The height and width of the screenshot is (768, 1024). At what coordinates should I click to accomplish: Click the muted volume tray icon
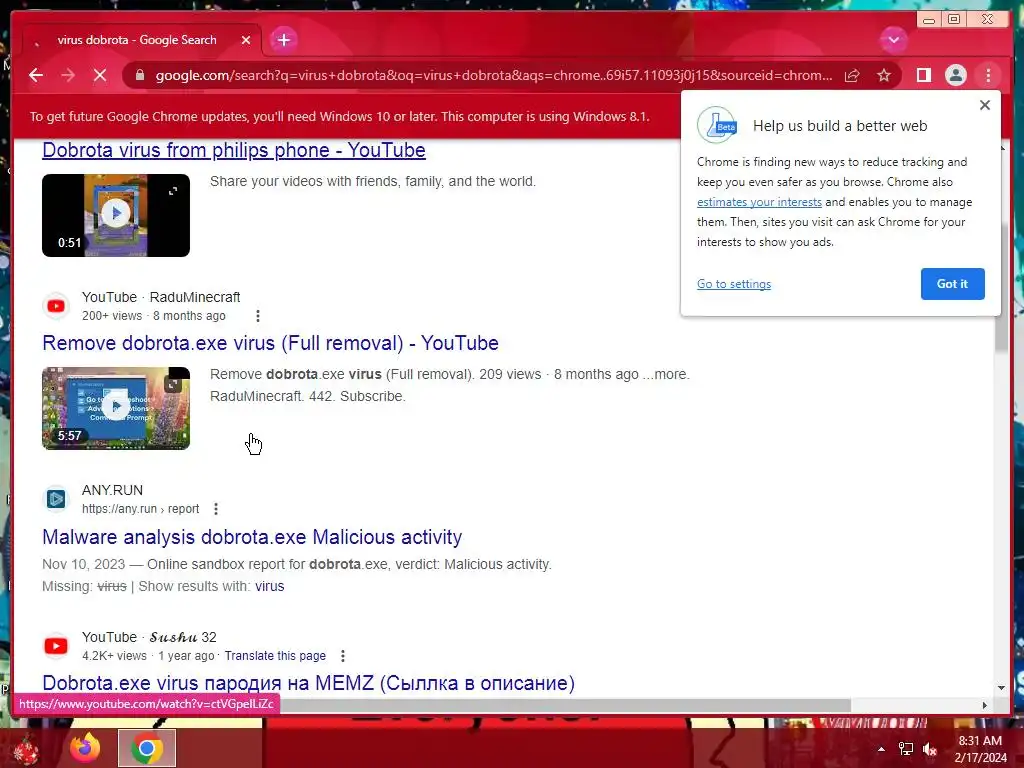(930, 749)
